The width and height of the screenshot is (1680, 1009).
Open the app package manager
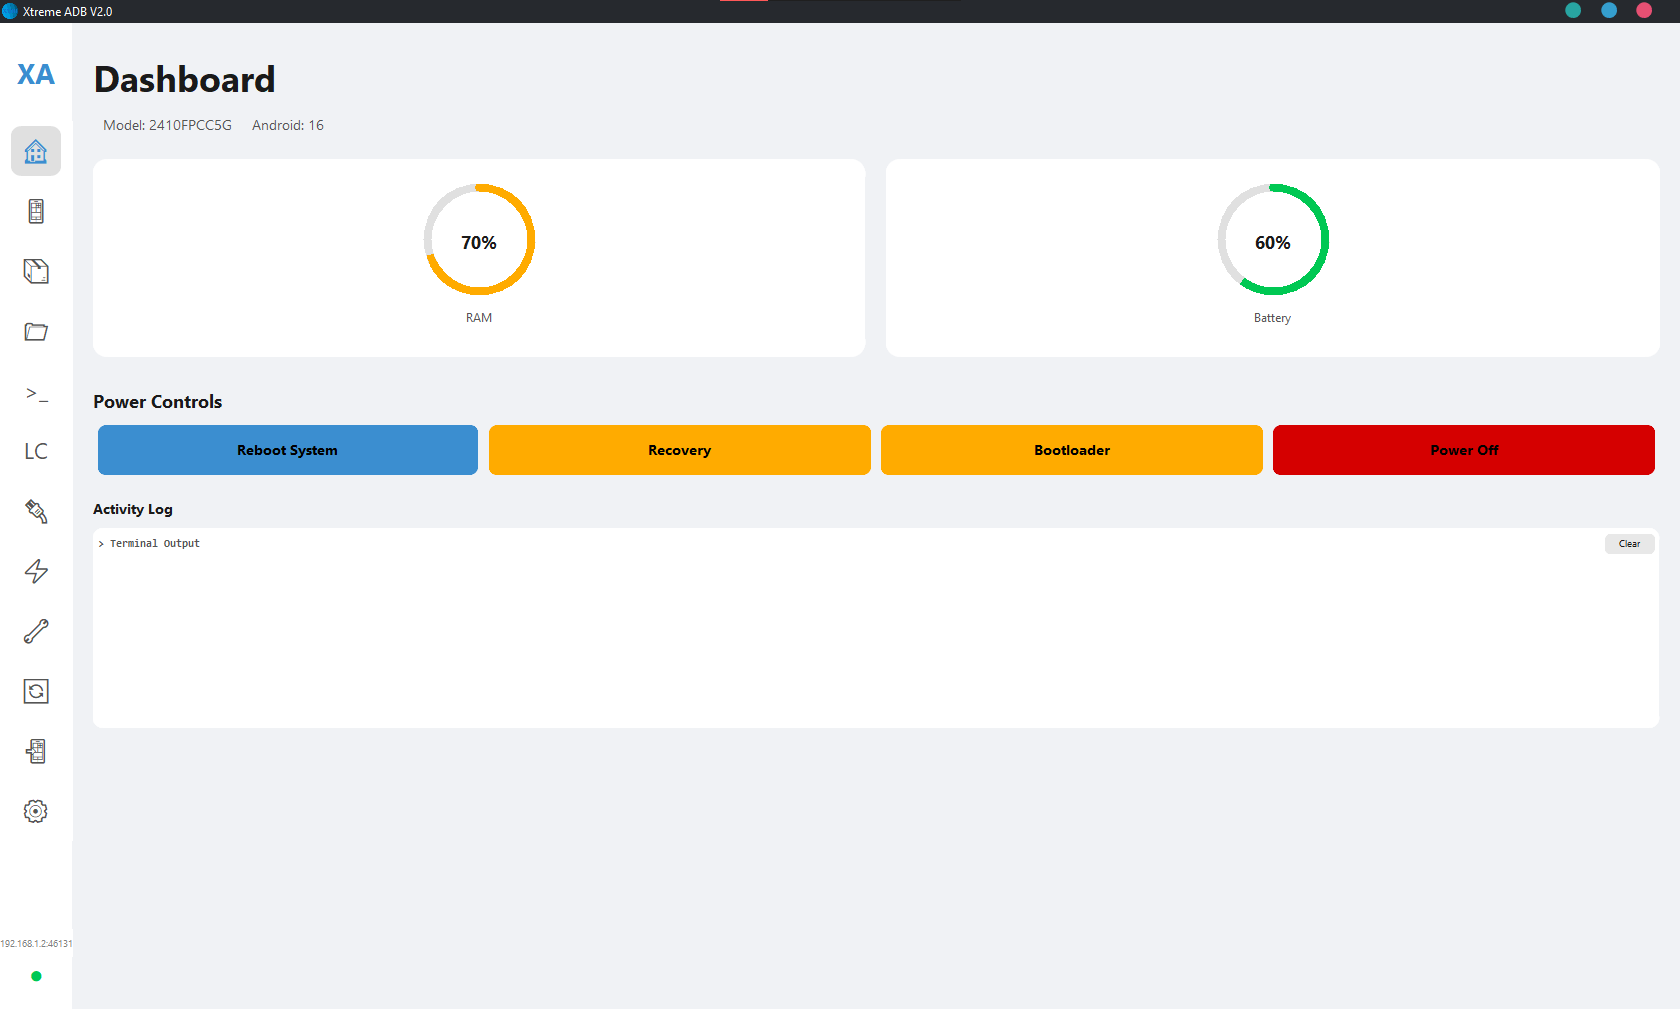[x=35, y=271]
